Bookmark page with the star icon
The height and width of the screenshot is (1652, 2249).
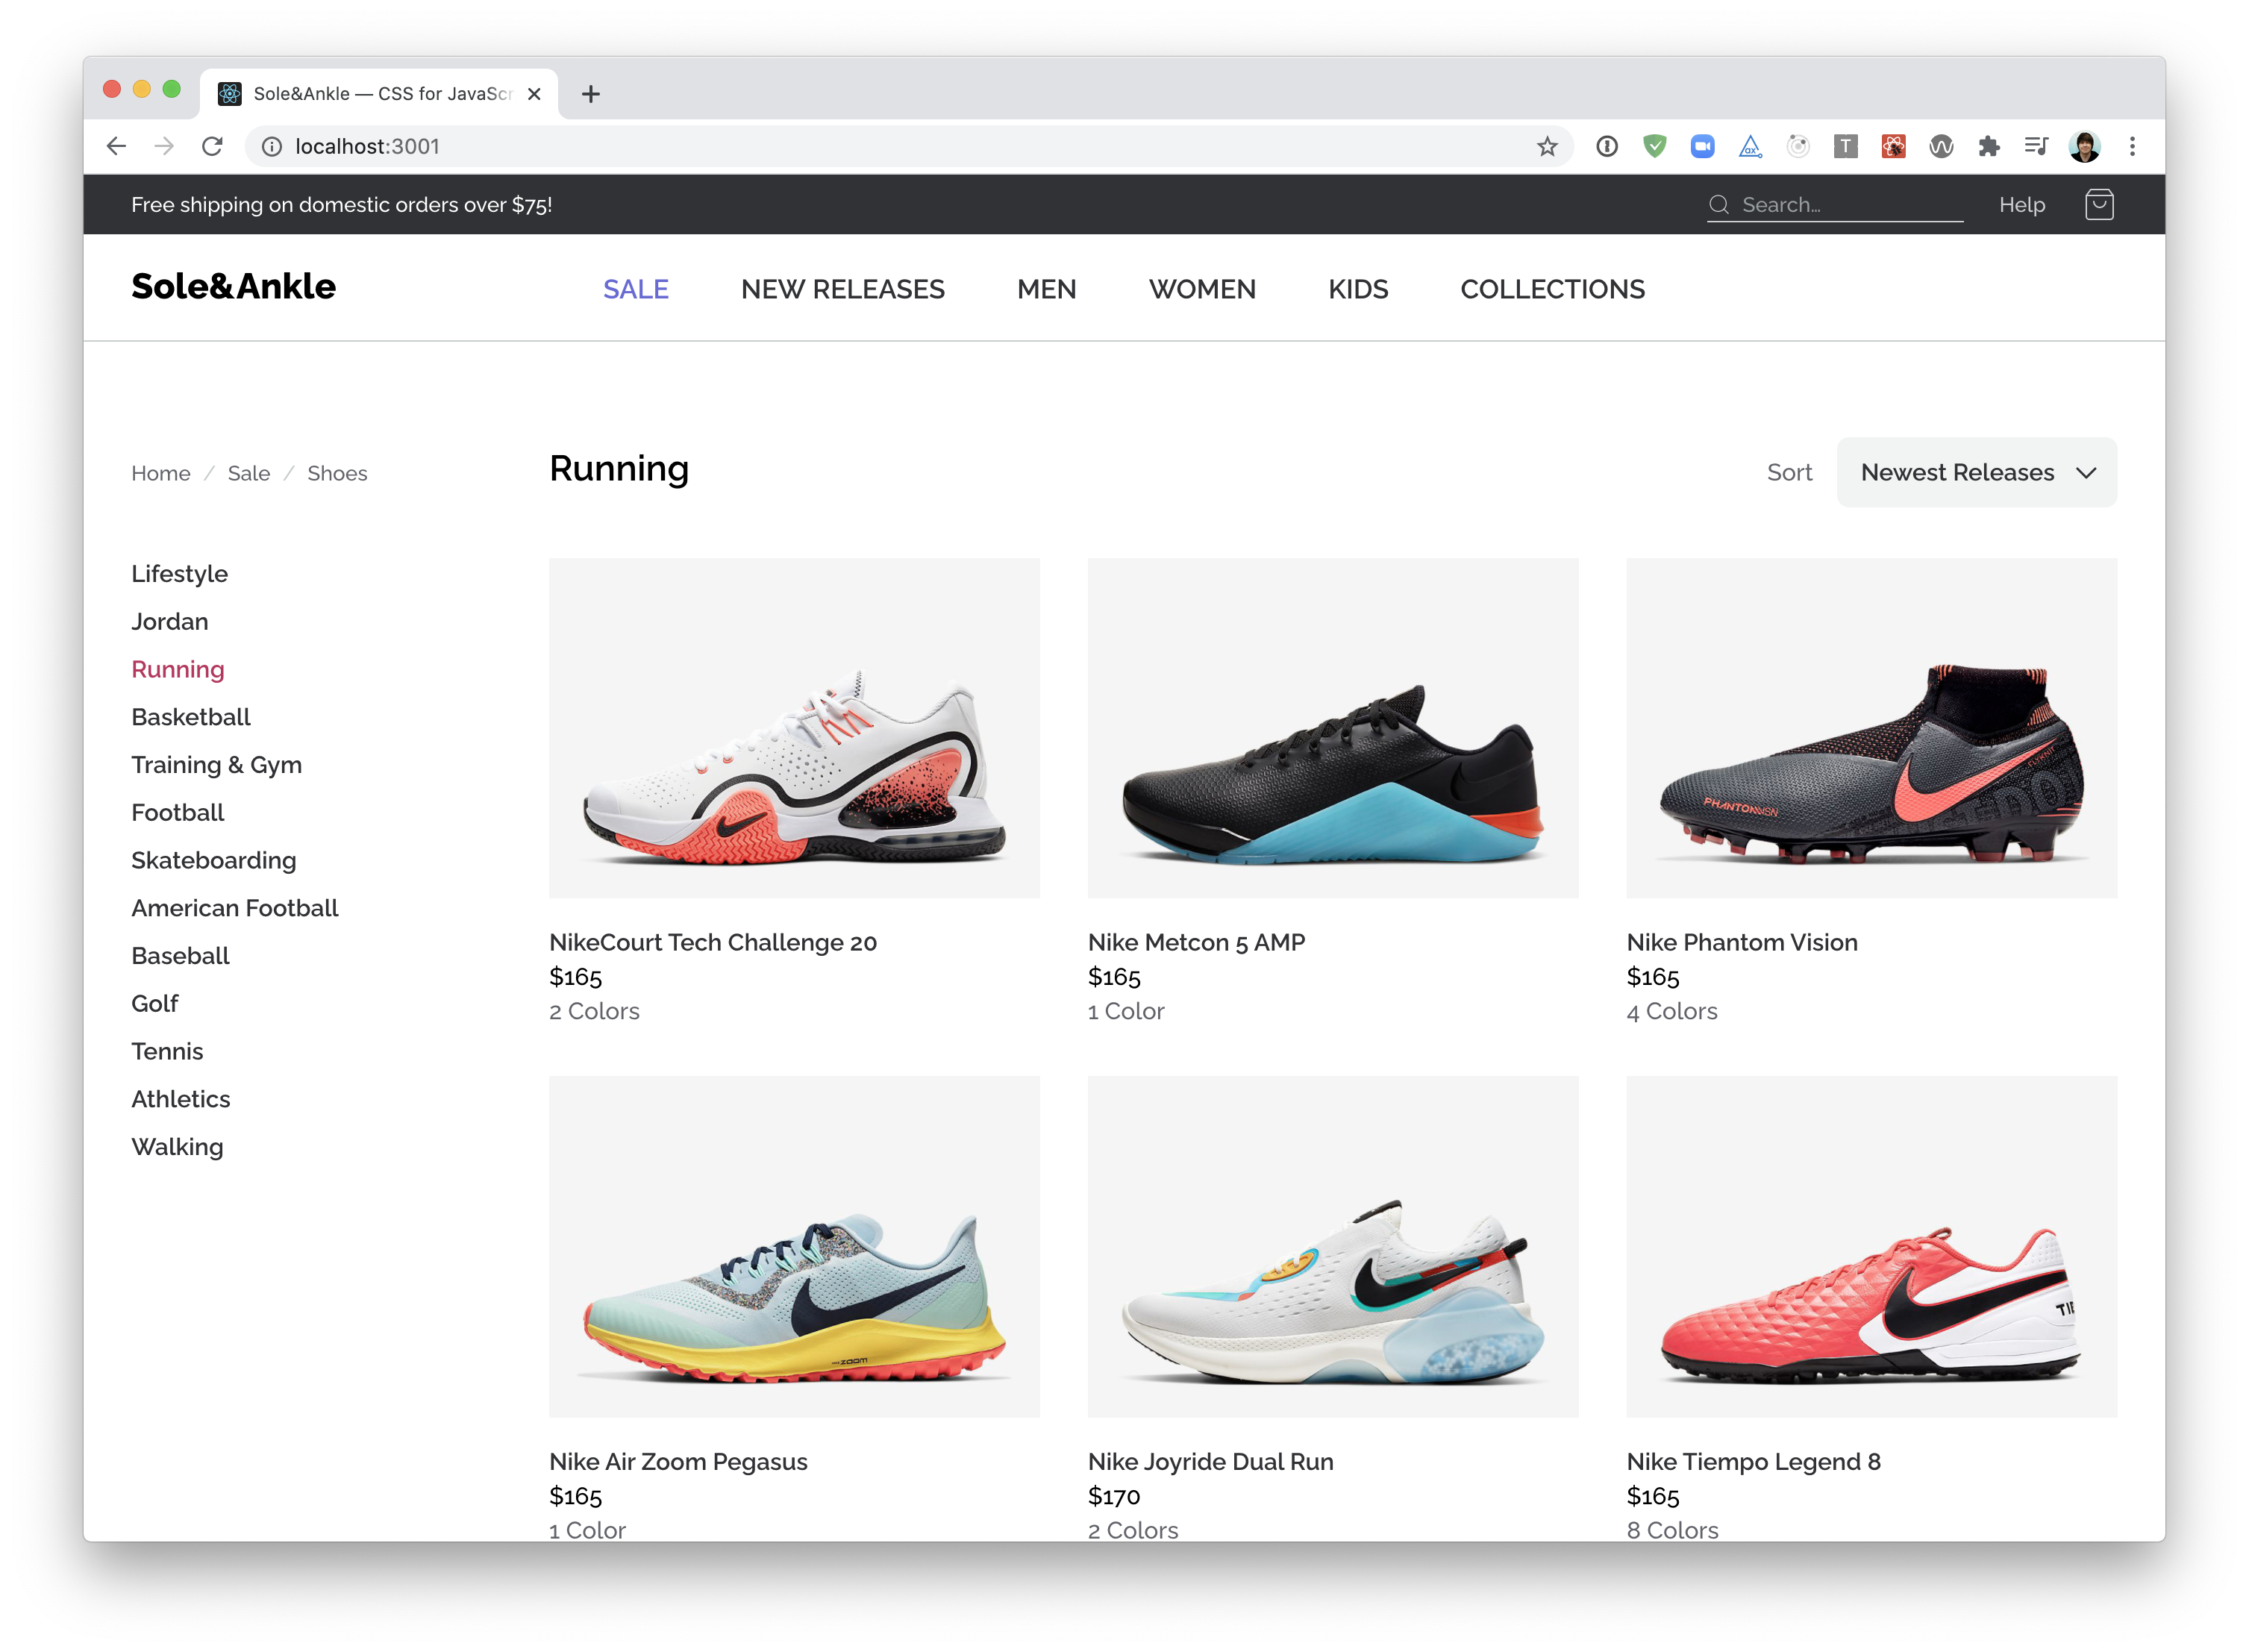(x=1547, y=147)
